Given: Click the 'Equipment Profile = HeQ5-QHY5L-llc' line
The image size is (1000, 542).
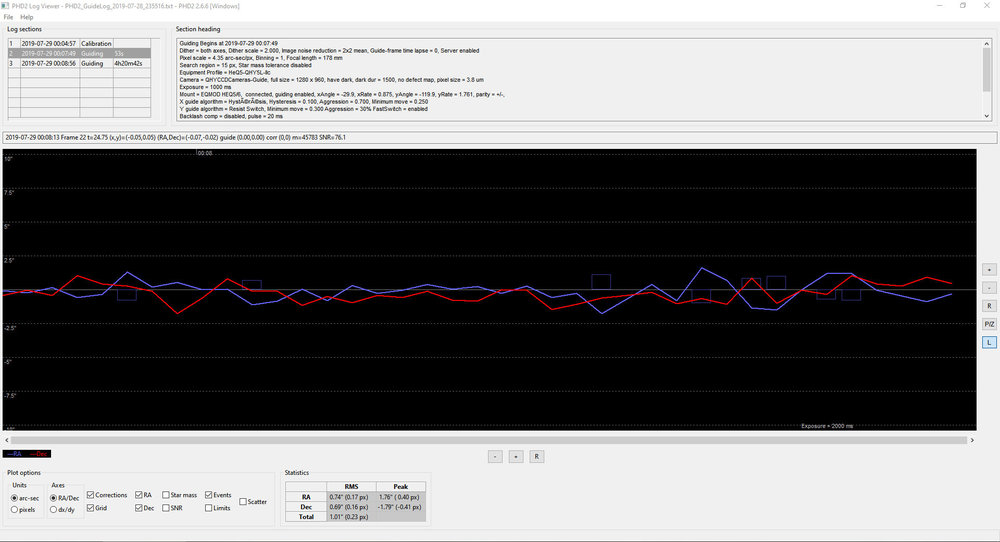Looking at the screenshot, I should pos(225,73).
